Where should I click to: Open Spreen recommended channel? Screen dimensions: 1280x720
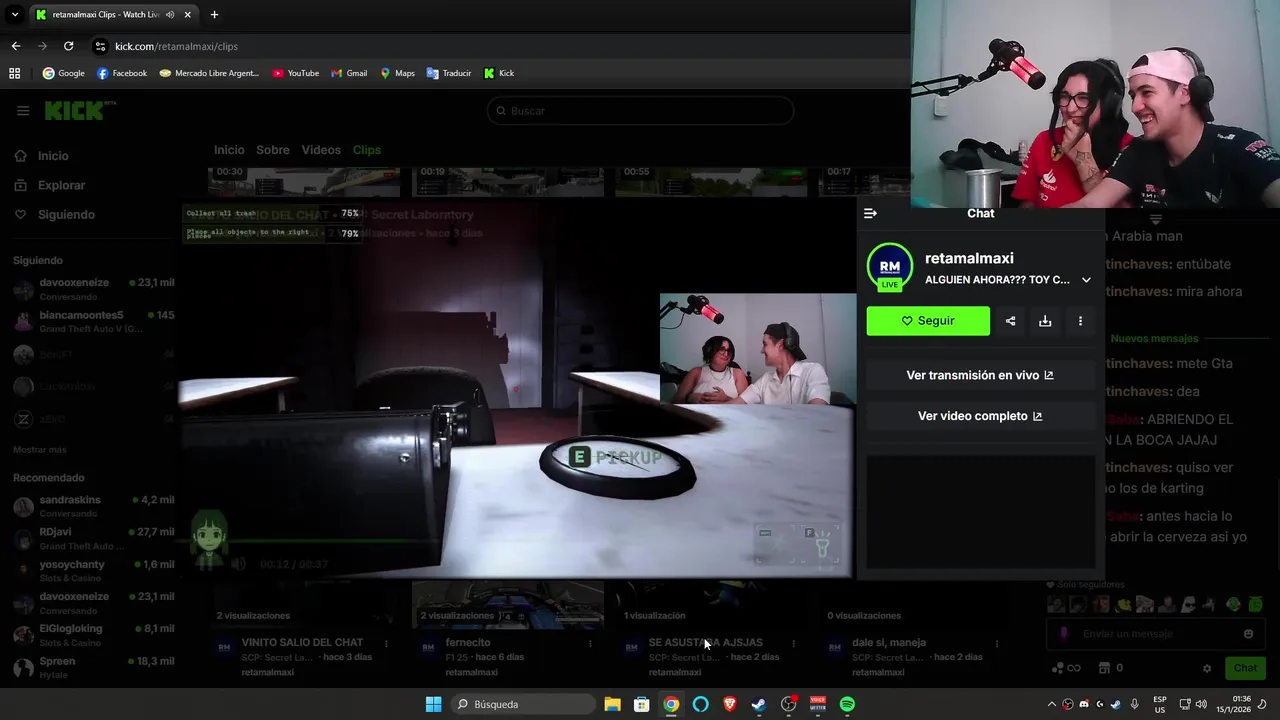(93, 668)
